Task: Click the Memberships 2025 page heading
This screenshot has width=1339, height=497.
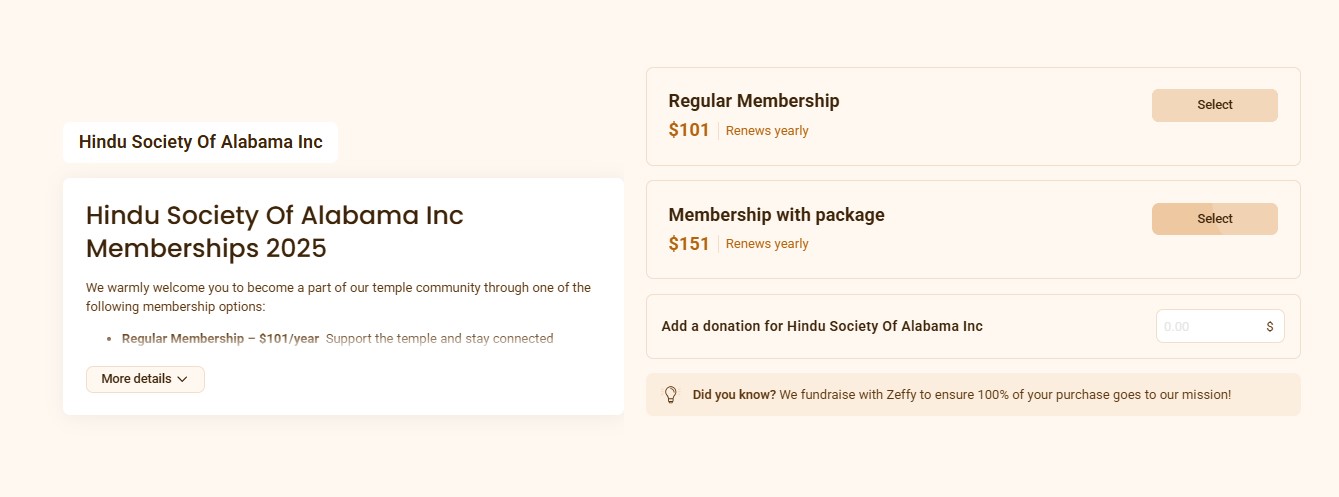Action: (275, 231)
